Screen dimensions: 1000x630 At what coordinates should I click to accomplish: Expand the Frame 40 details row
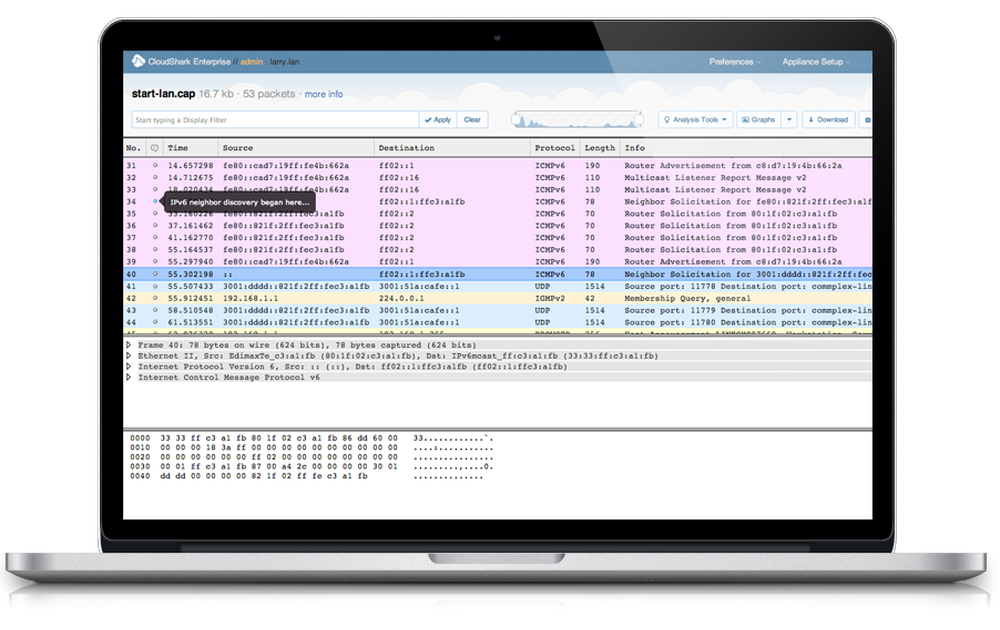click(x=128, y=345)
